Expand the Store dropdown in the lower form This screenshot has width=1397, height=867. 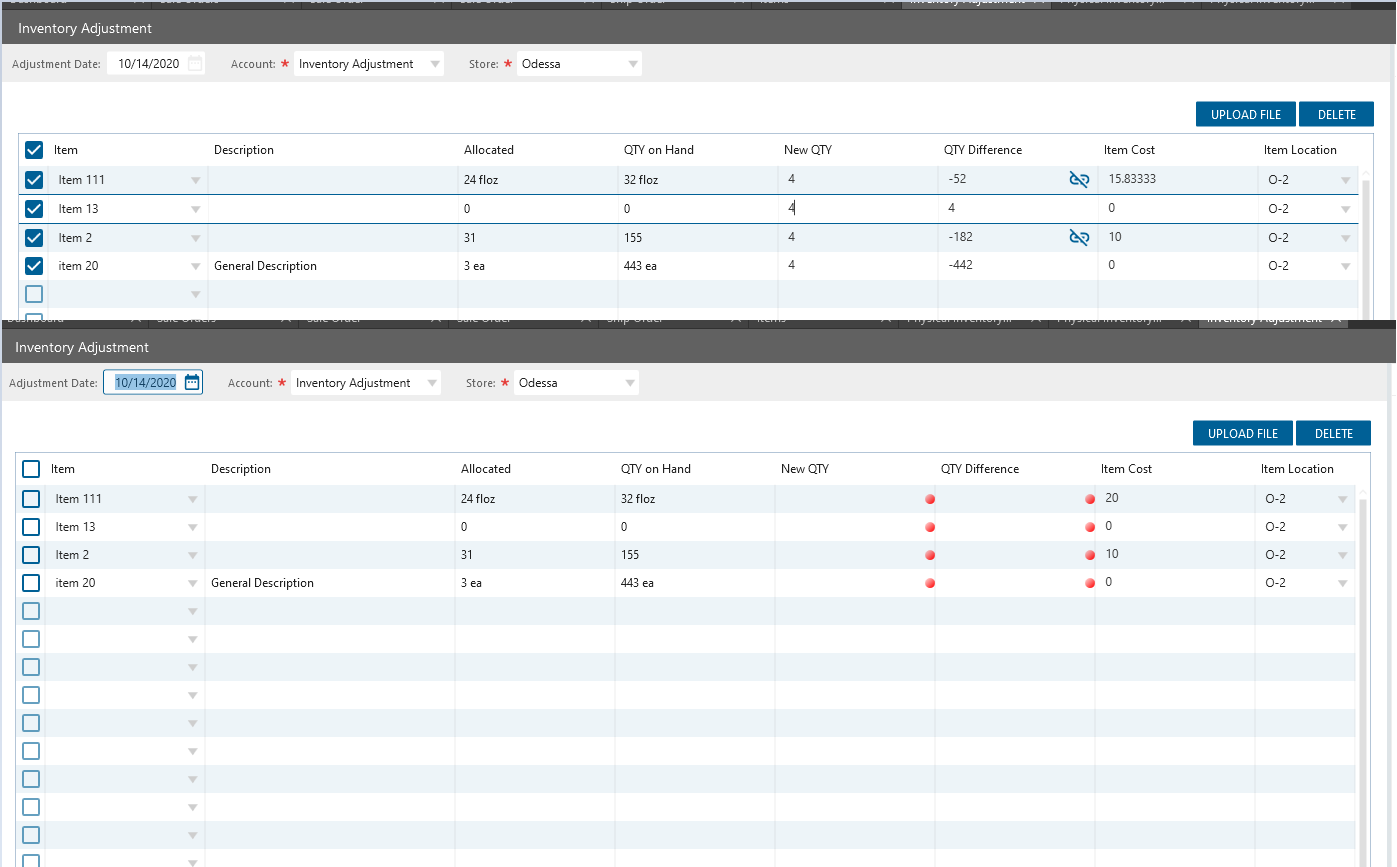coord(630,383)
